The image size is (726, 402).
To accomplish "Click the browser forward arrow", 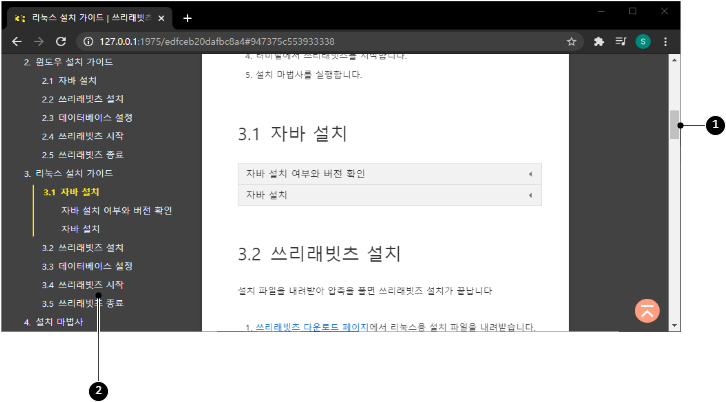I will (39, 42).
